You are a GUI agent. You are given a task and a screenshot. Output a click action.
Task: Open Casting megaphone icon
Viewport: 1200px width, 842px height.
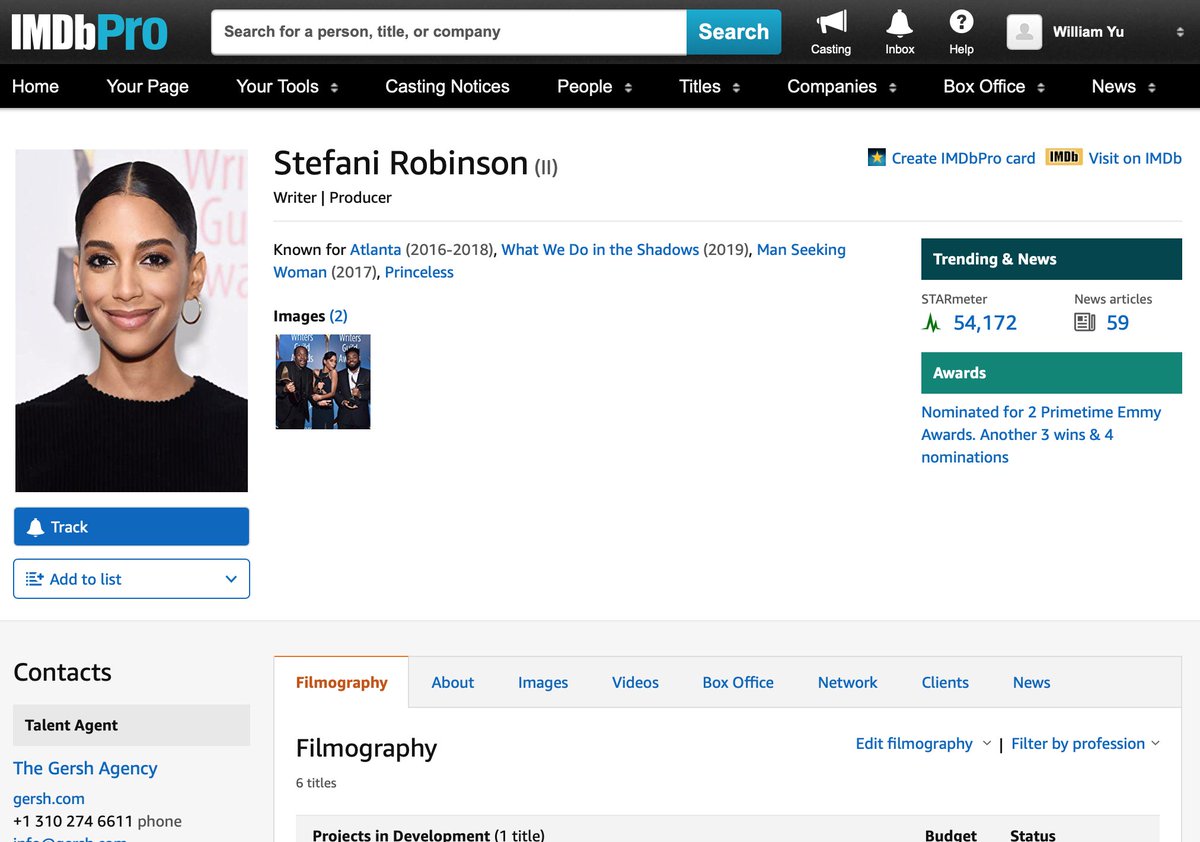831,22
